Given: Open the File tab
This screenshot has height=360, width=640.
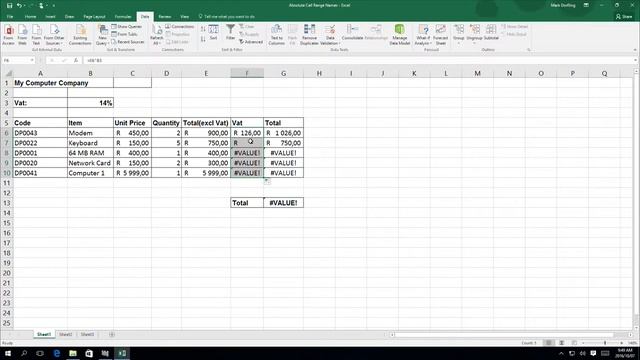Looking at the screenshot, I should (10, 17).
